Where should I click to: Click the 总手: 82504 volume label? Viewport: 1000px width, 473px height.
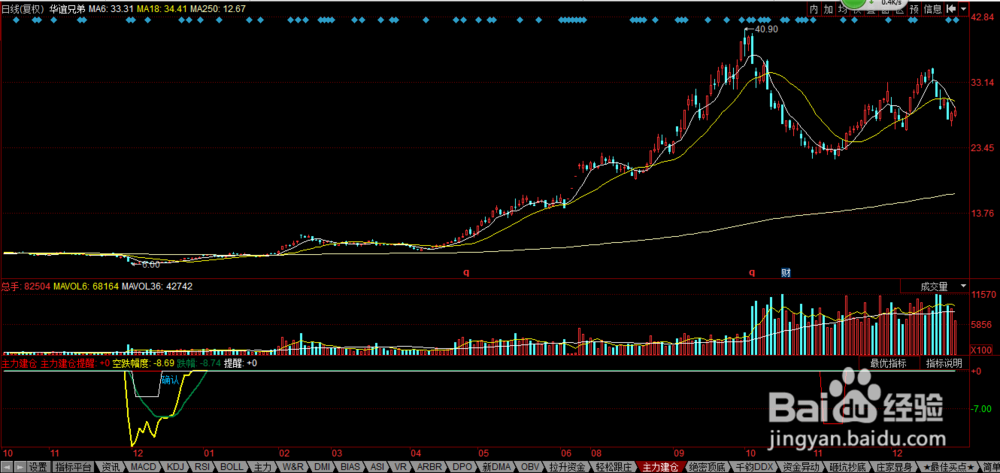pos(26,287)
